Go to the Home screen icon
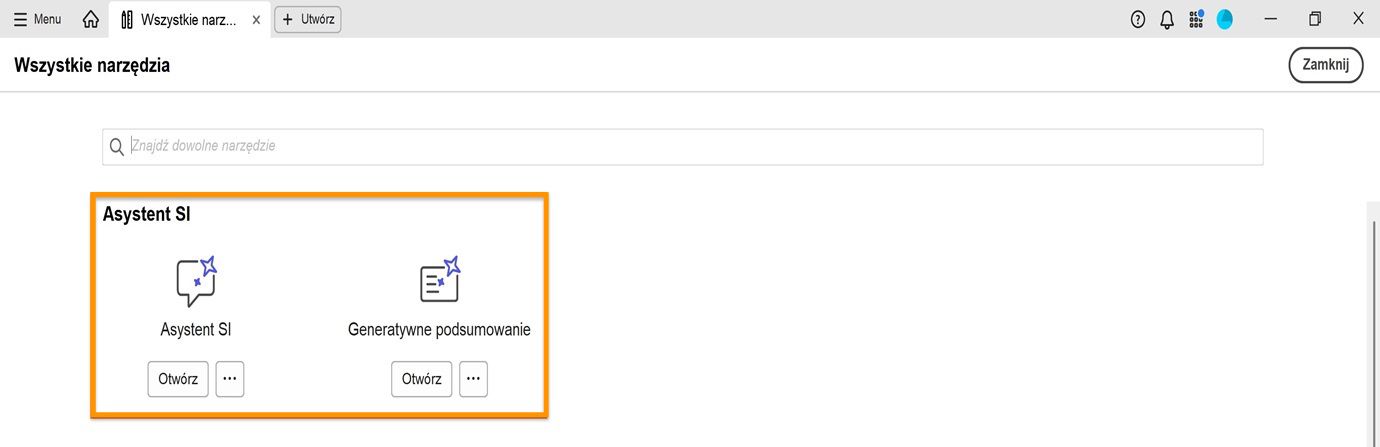 [91, 19]
